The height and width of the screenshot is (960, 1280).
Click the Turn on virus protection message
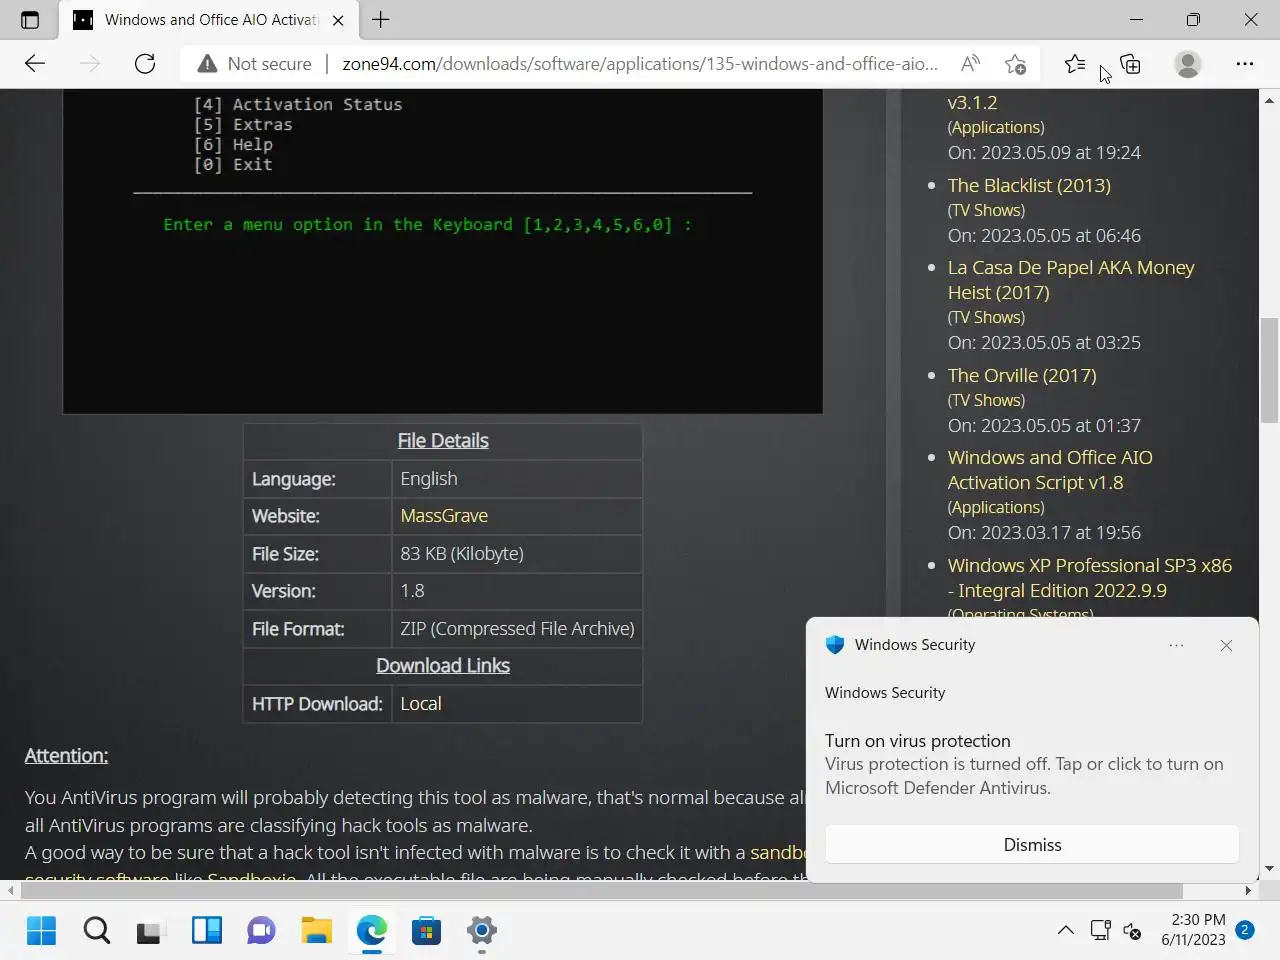pyautogui.click(x=1024, y=764)
